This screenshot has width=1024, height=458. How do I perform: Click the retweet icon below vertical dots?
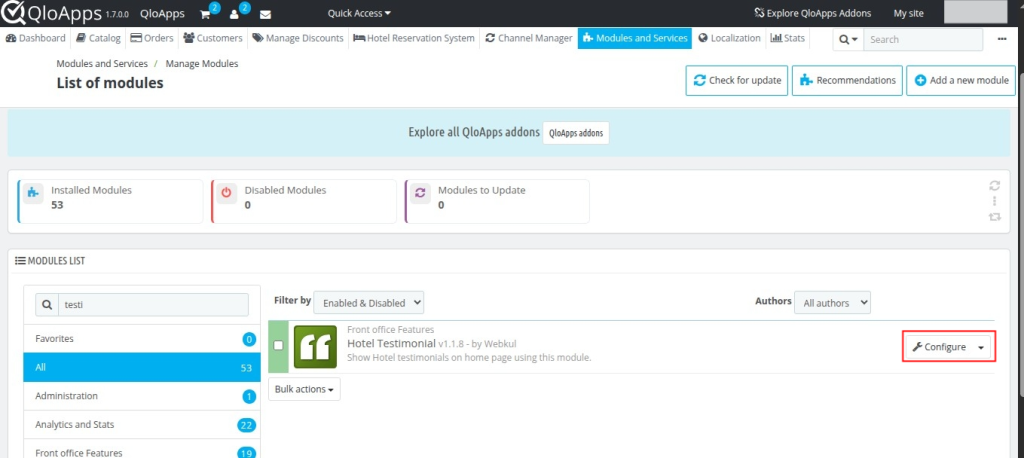click(995, 217)
